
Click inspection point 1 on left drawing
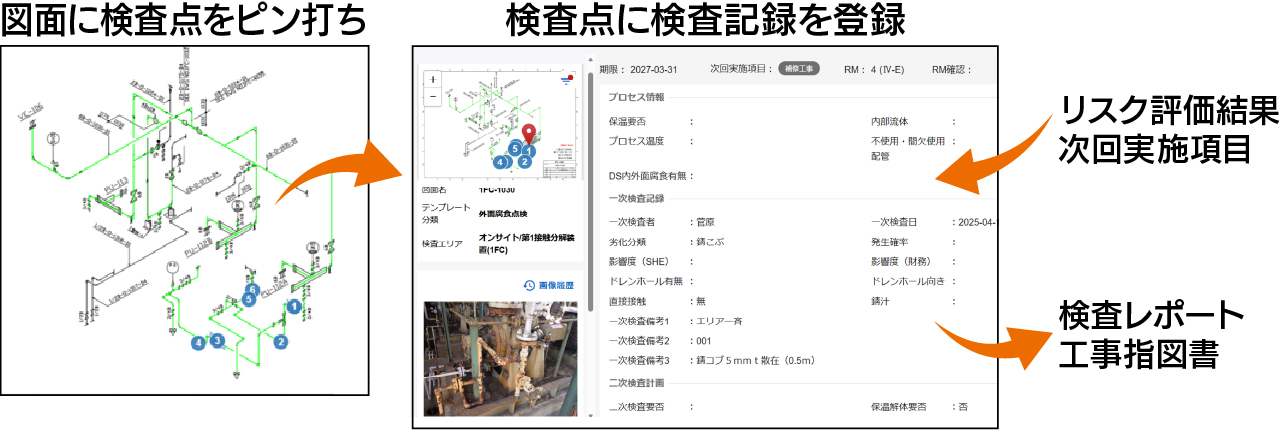click(x=294, y=307)
